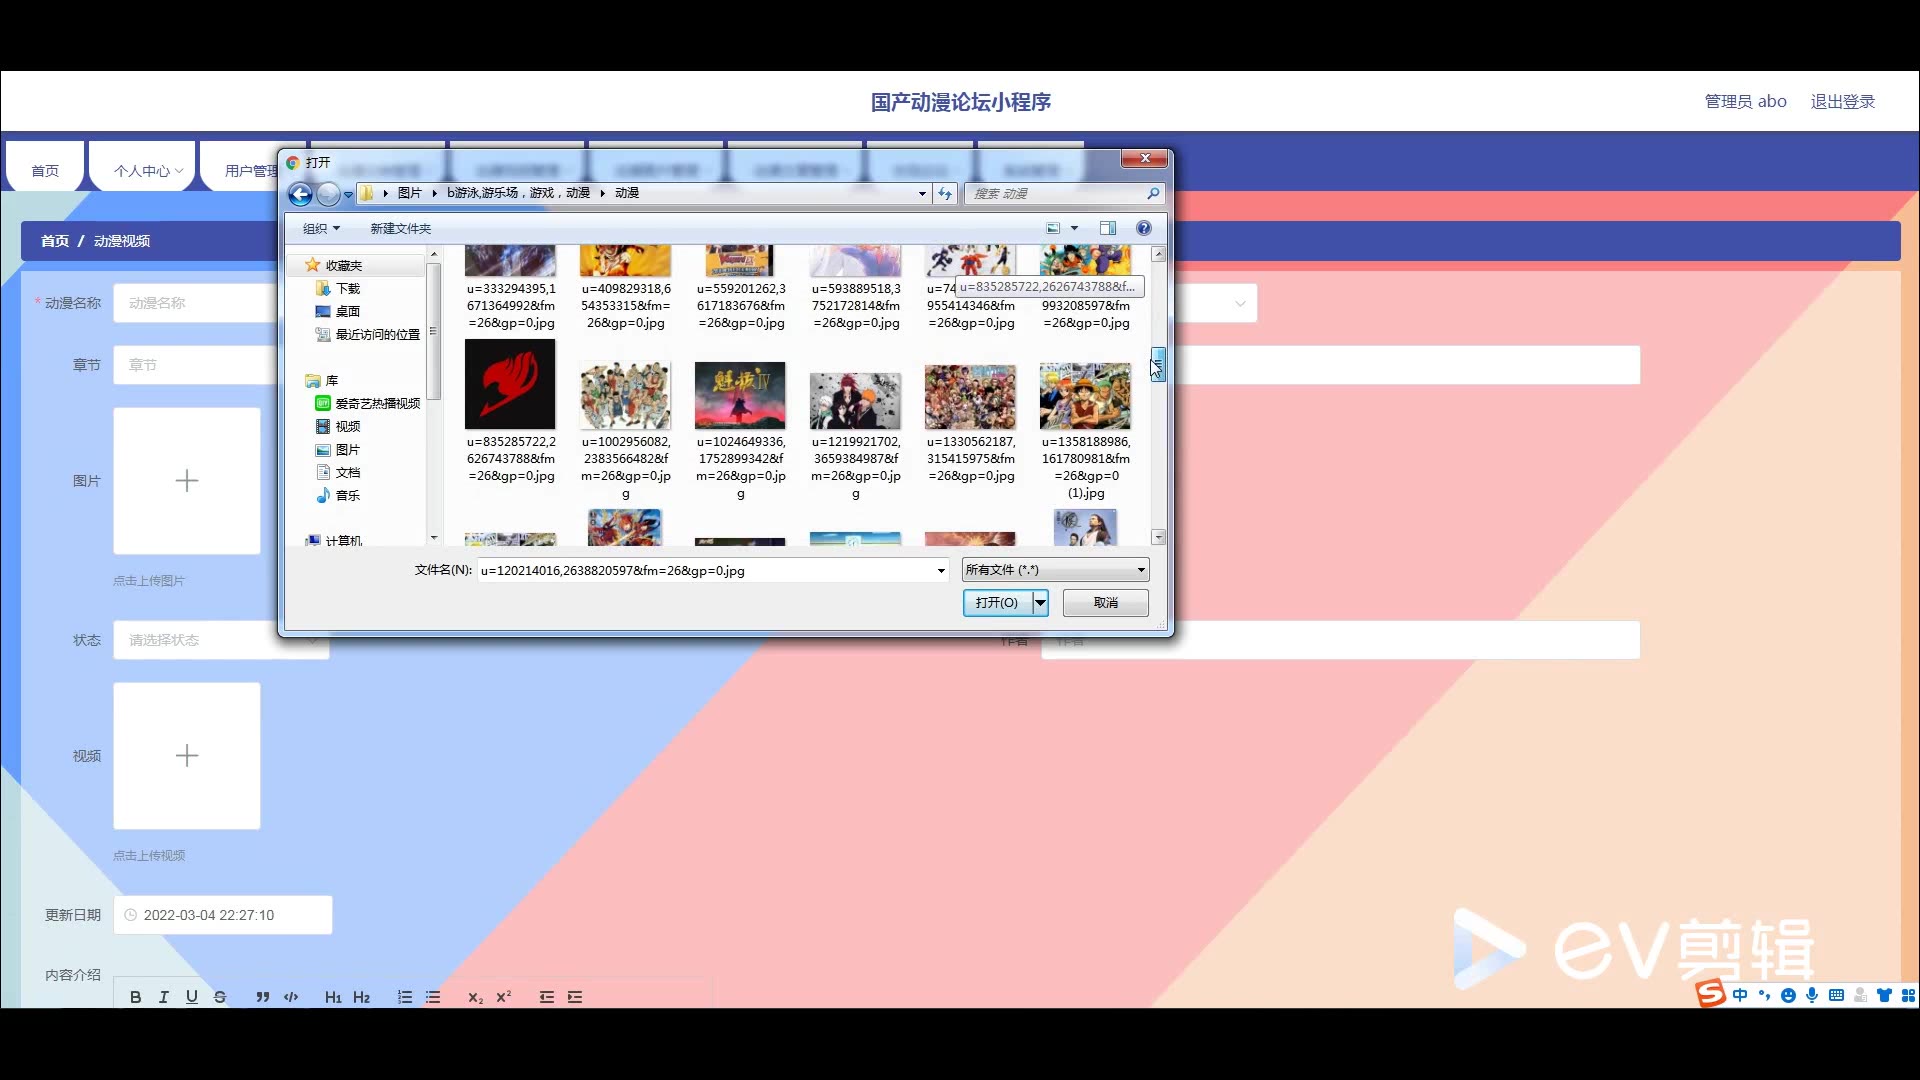
Task: Apply bold formatting in editor
Action: point(136,997)
